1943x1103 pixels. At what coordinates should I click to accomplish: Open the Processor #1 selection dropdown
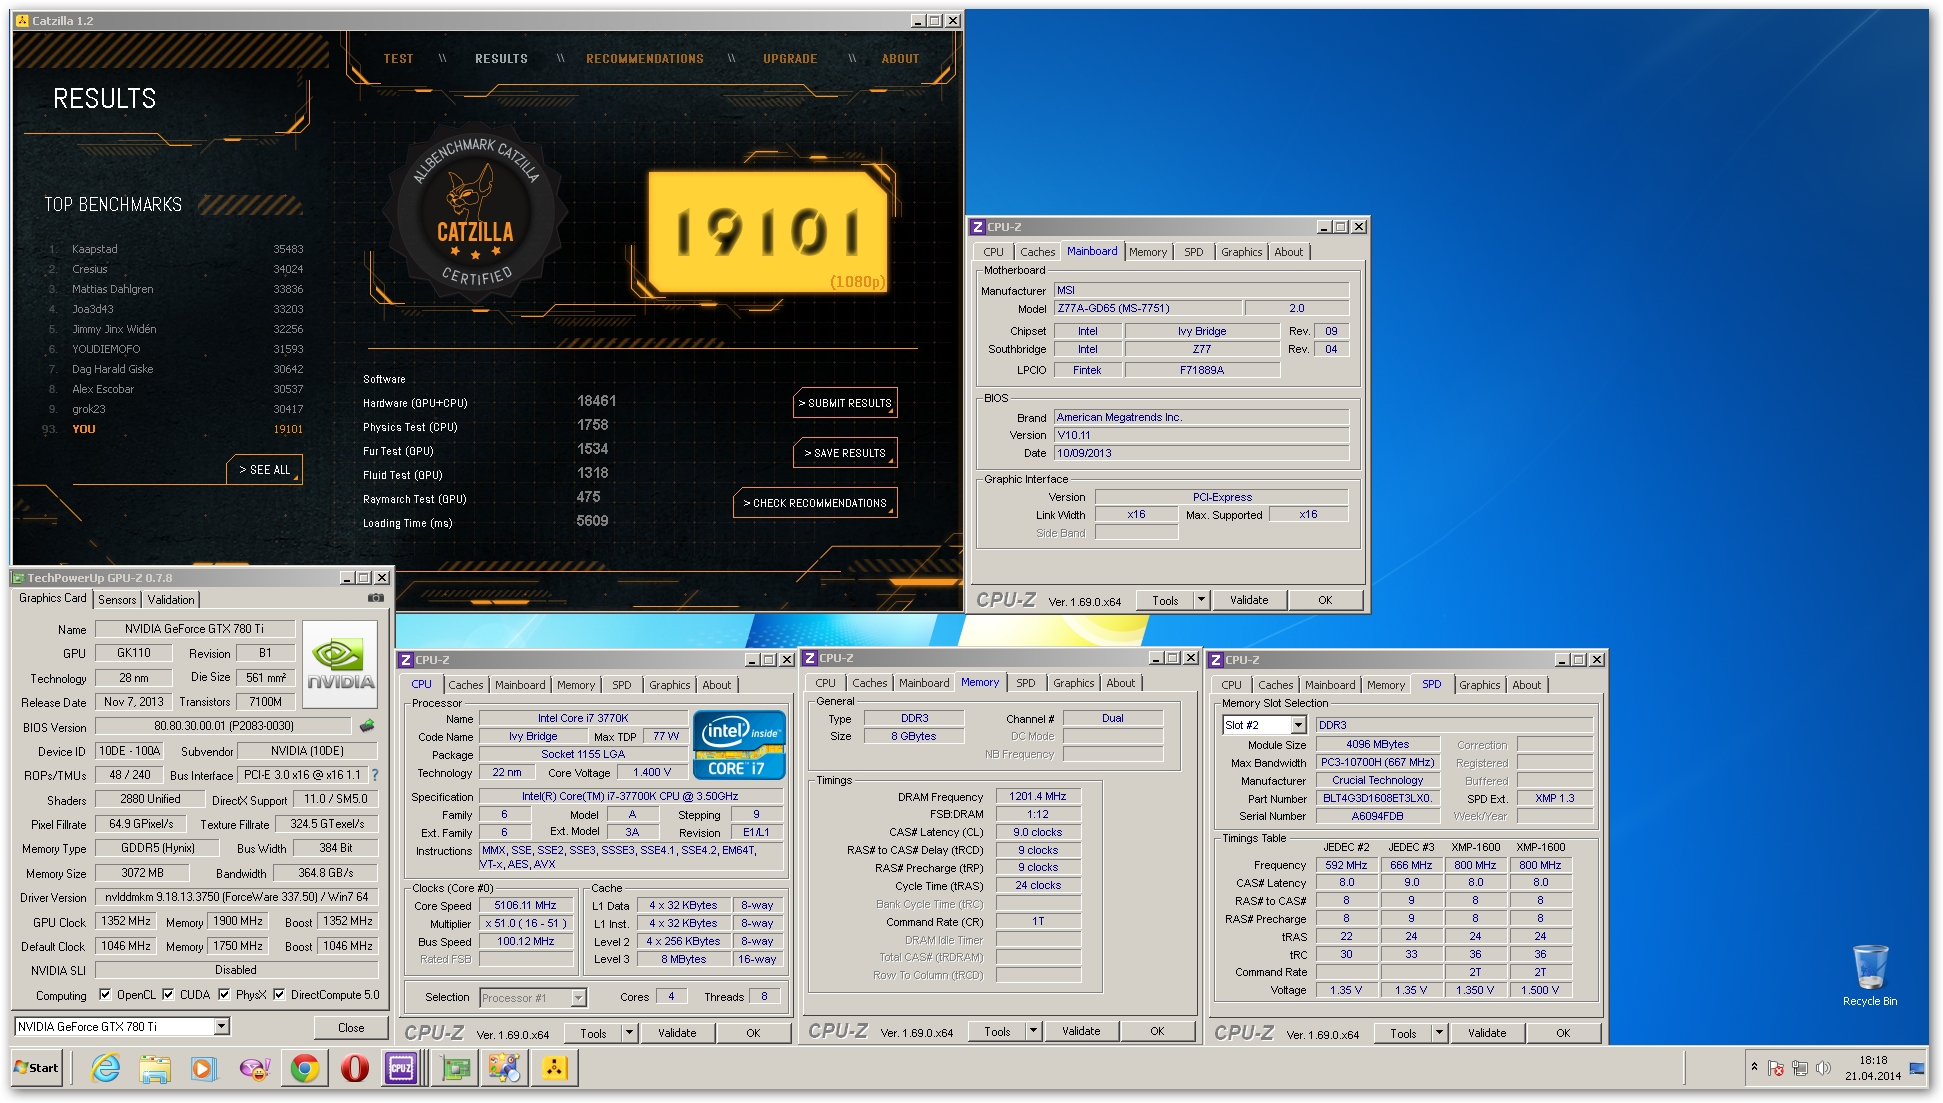[578, 998]
